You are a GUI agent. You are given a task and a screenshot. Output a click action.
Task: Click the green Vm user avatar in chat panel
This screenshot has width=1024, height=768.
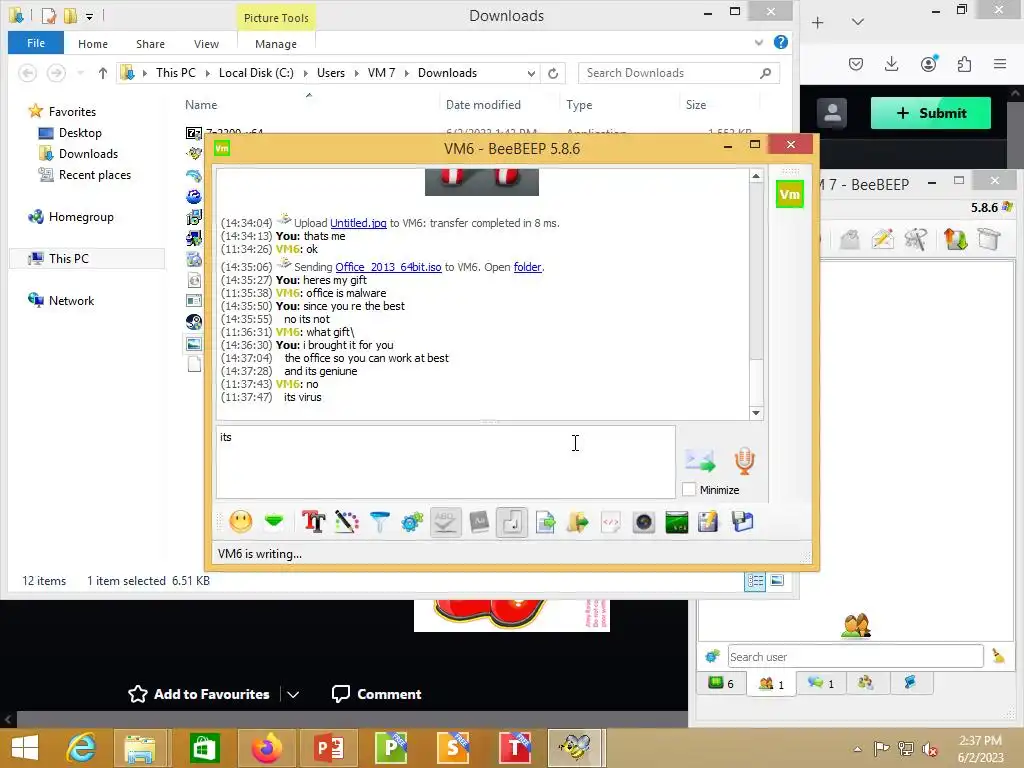click(789, 194)
